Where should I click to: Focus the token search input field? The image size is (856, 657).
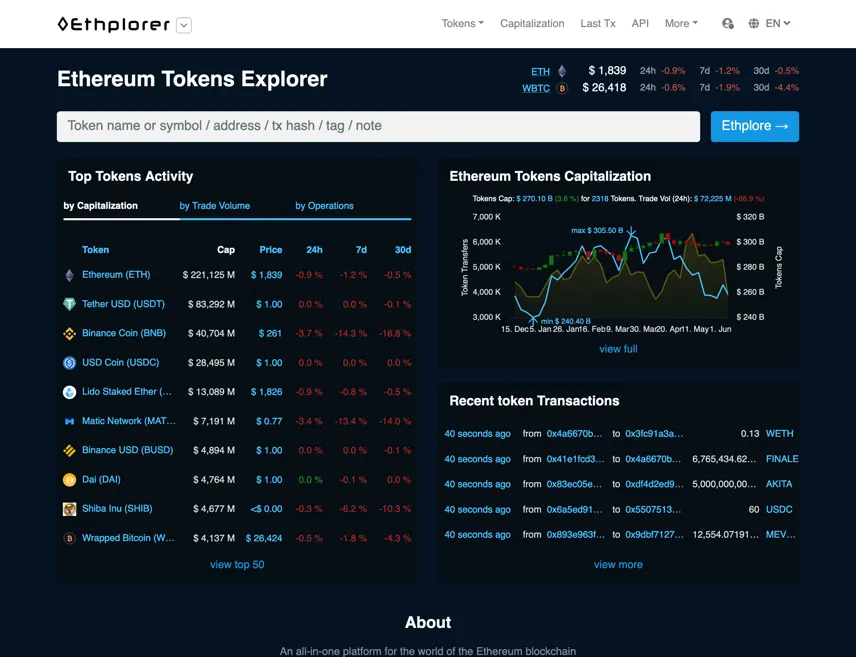pos(378,127)
